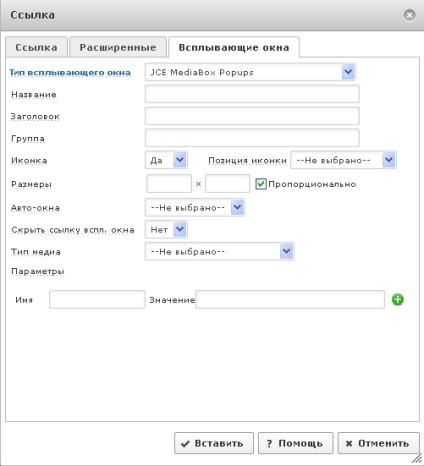This screenshot has width=424, height=466.
Task: Expand the Иконка dropdown set to Да
Action: 166,160
